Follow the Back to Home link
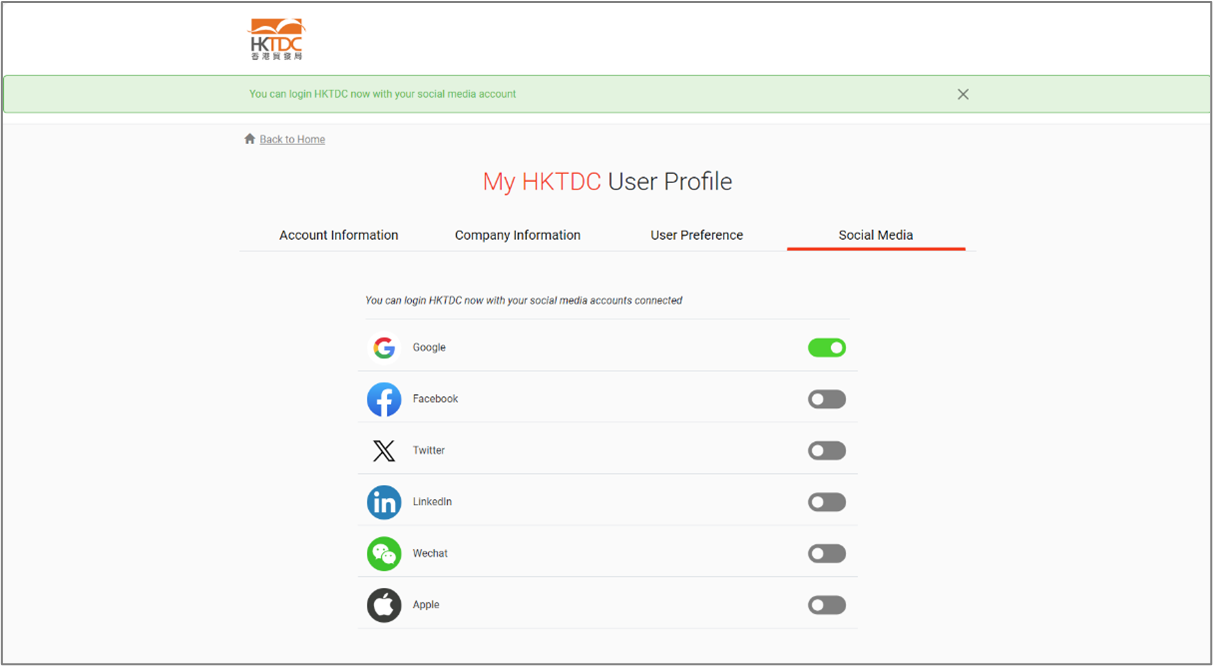Image resolution: width=1213 pixels, height=666 pixels. pyautogui.click(x=292, y=139)
